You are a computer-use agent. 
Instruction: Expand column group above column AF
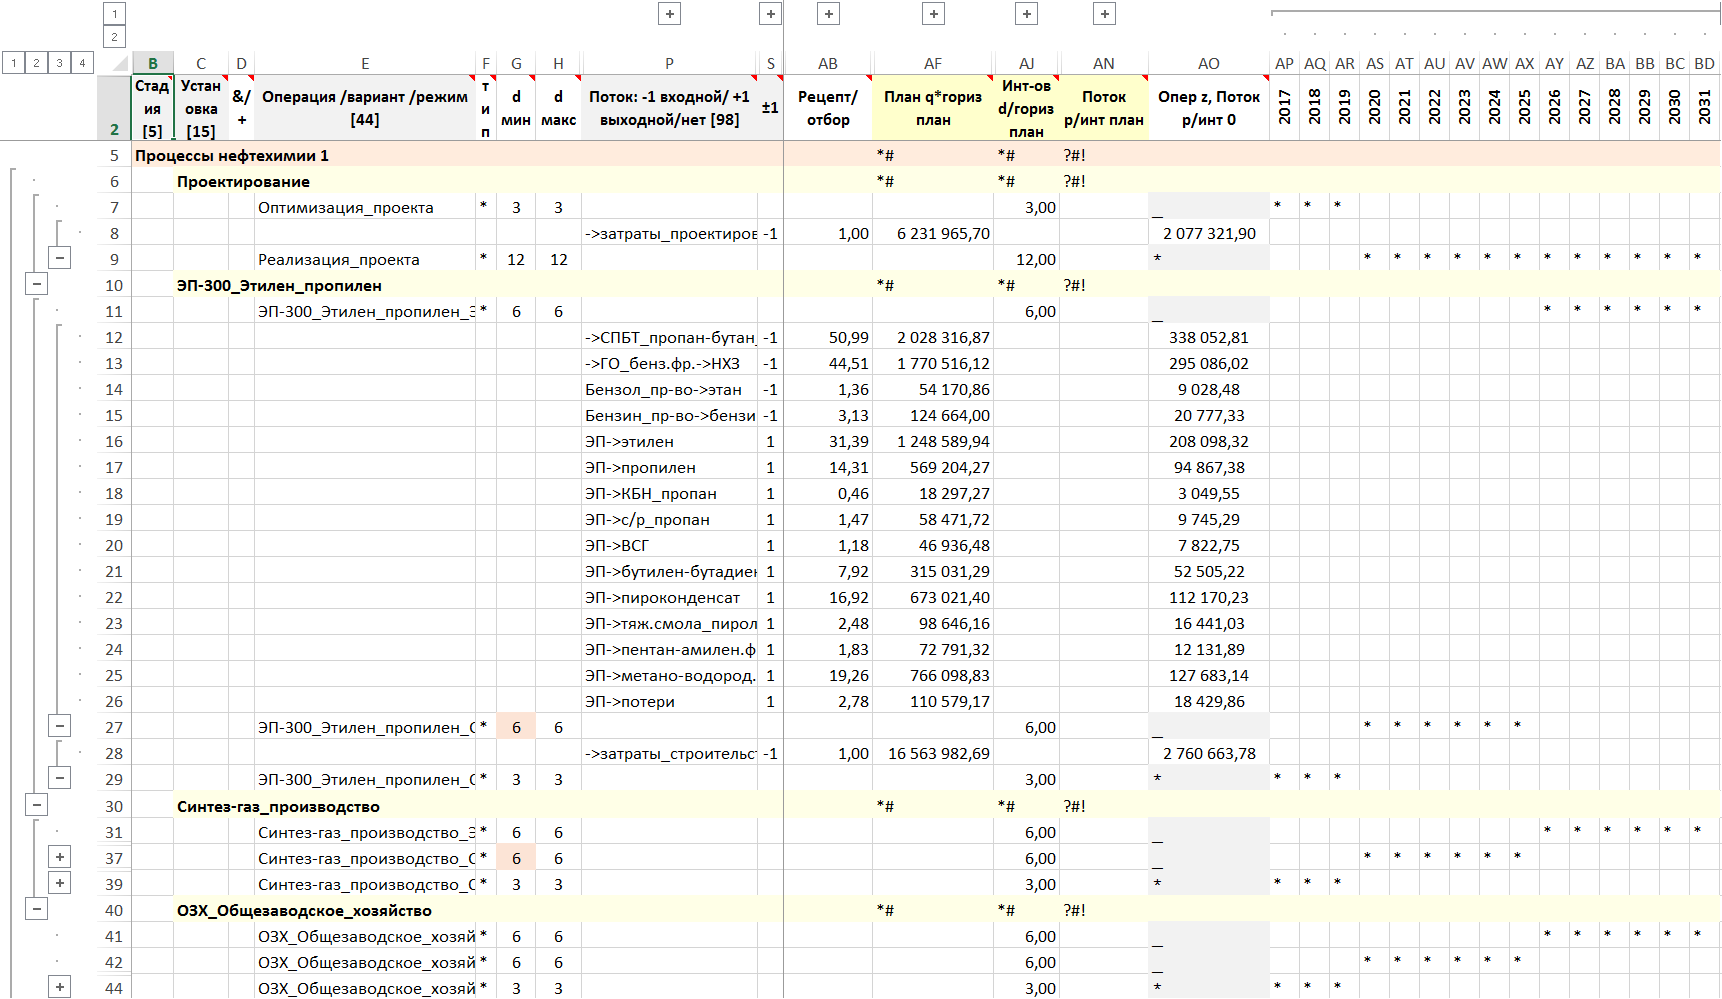(x=933, y=14)
